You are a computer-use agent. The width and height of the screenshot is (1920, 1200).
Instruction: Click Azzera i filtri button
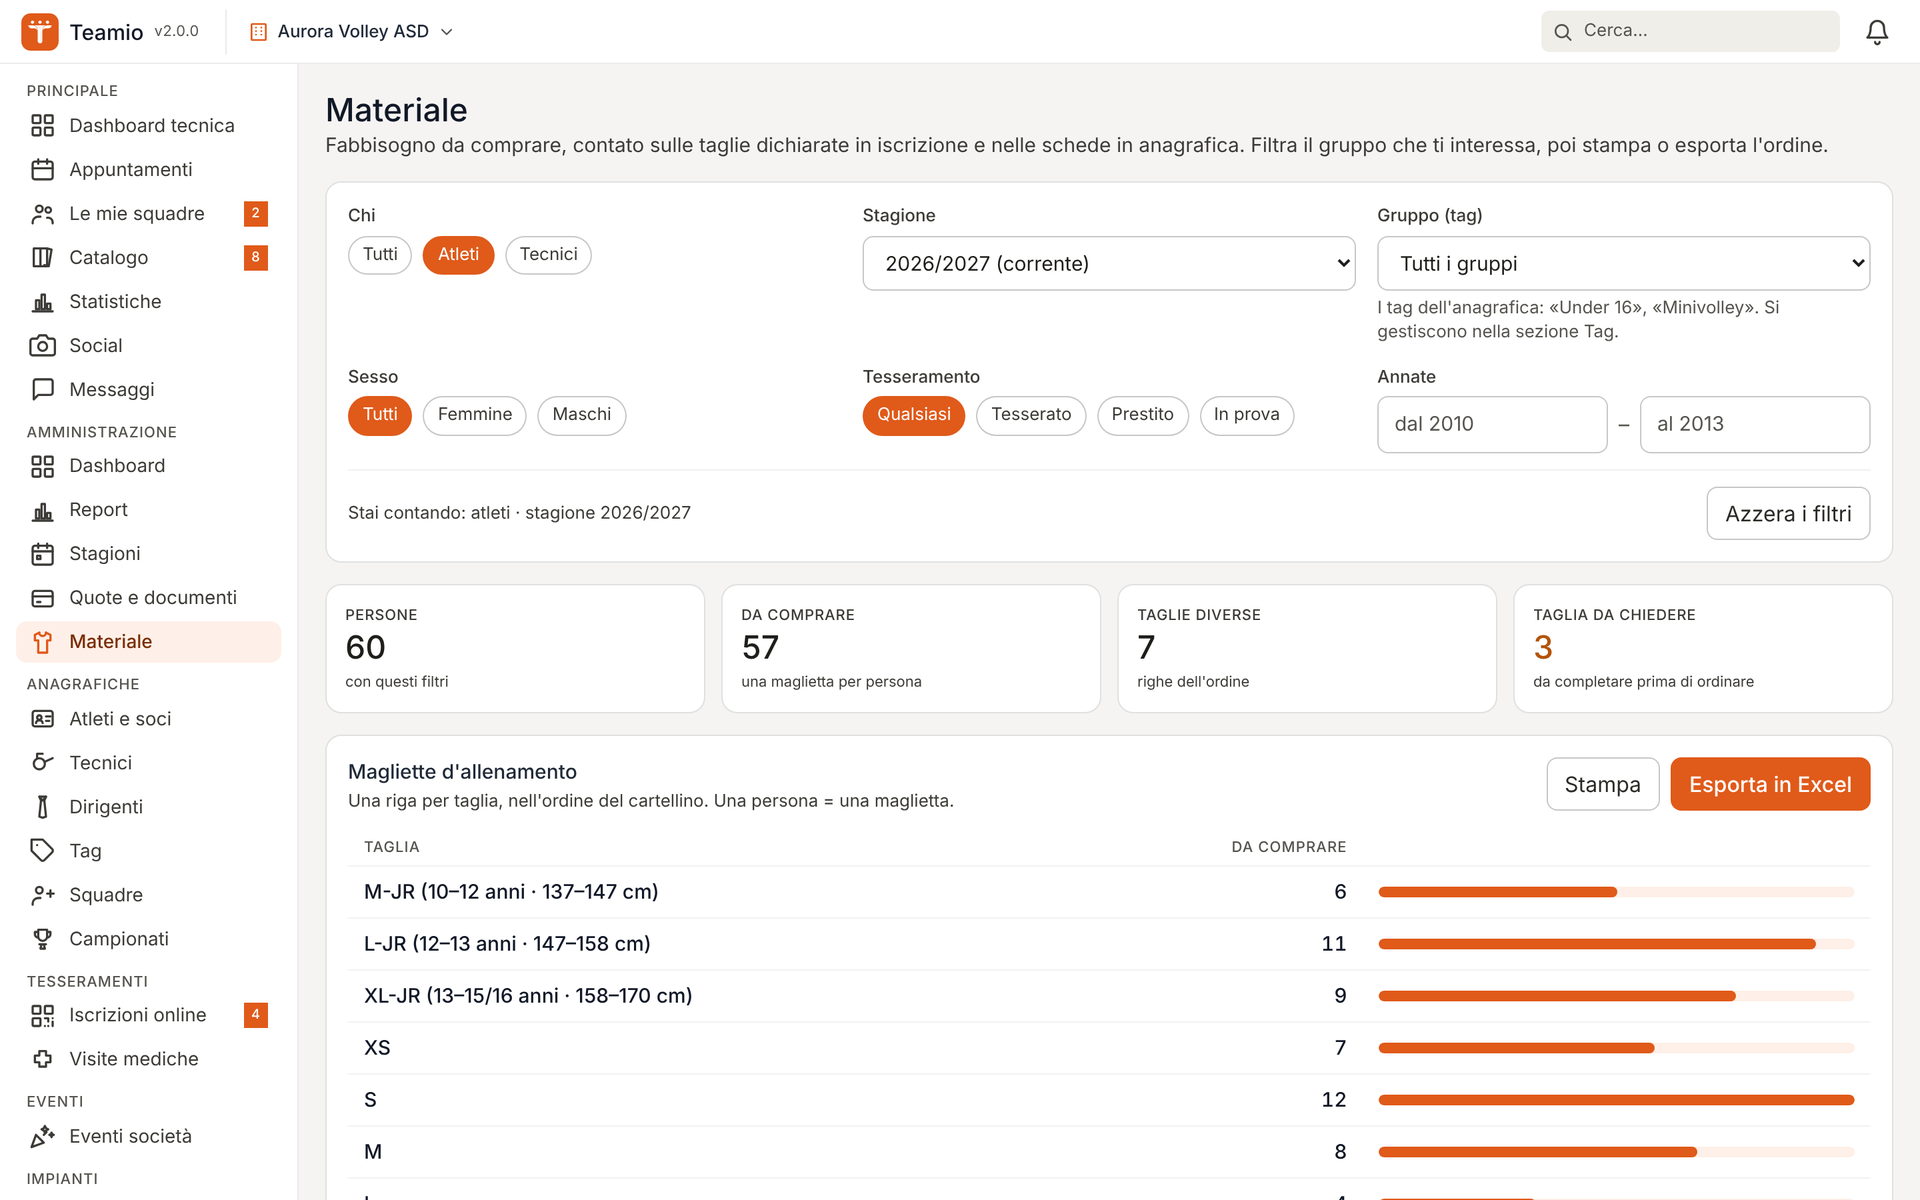click(1788, 513)
